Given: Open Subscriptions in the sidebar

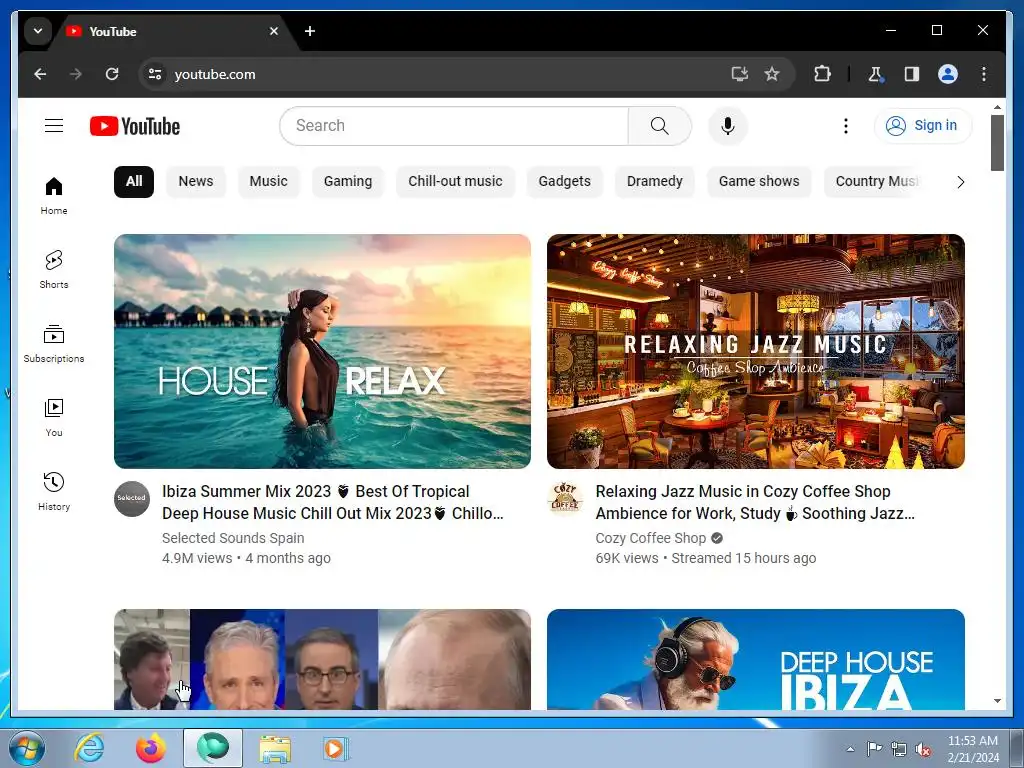Looking at the screenshot, I should point(54,344).
